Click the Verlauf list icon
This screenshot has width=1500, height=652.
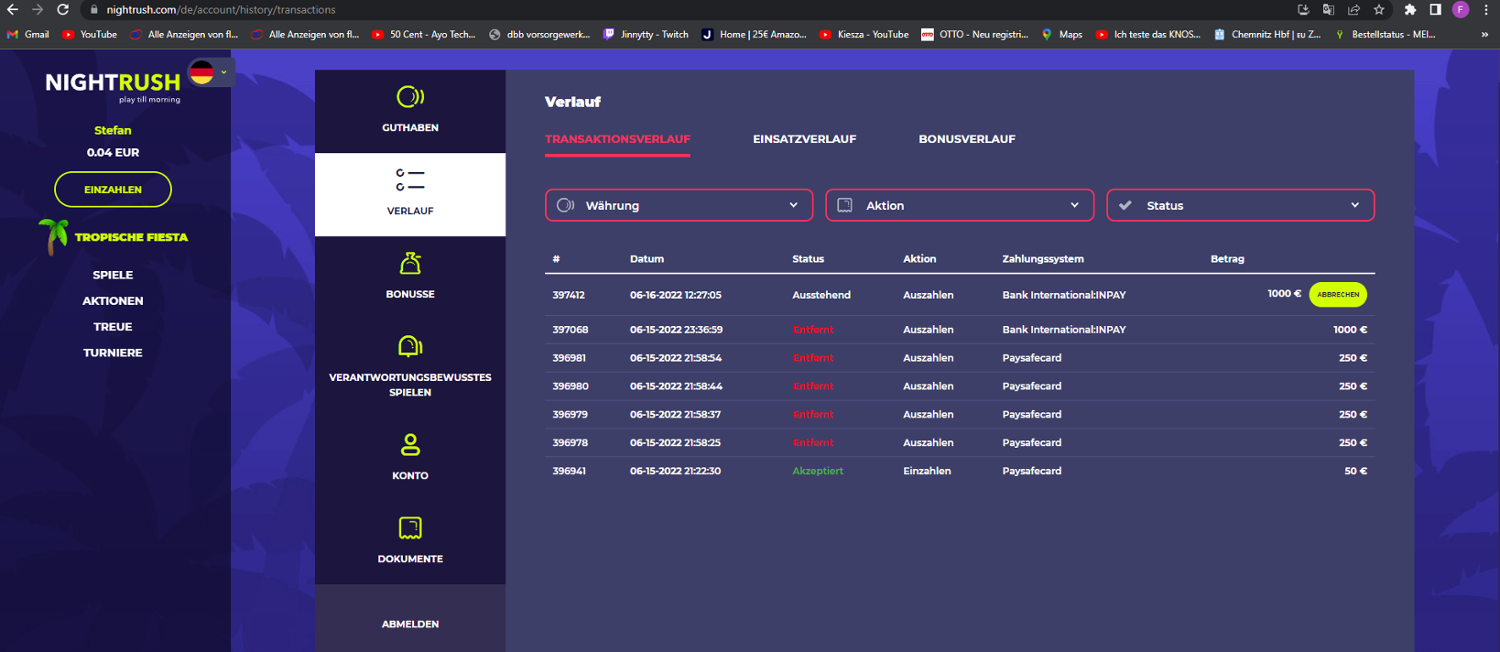[410, 181]
